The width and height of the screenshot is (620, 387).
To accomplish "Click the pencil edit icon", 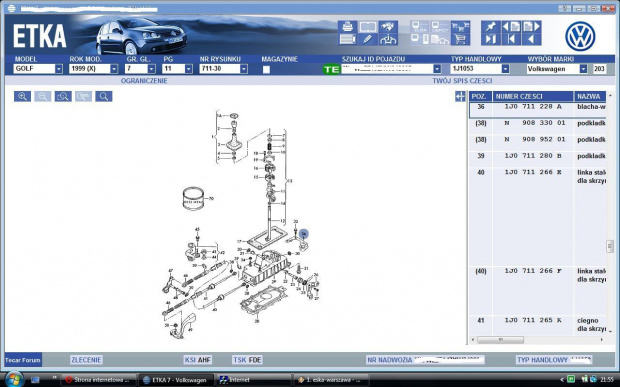I will [367, 39].
